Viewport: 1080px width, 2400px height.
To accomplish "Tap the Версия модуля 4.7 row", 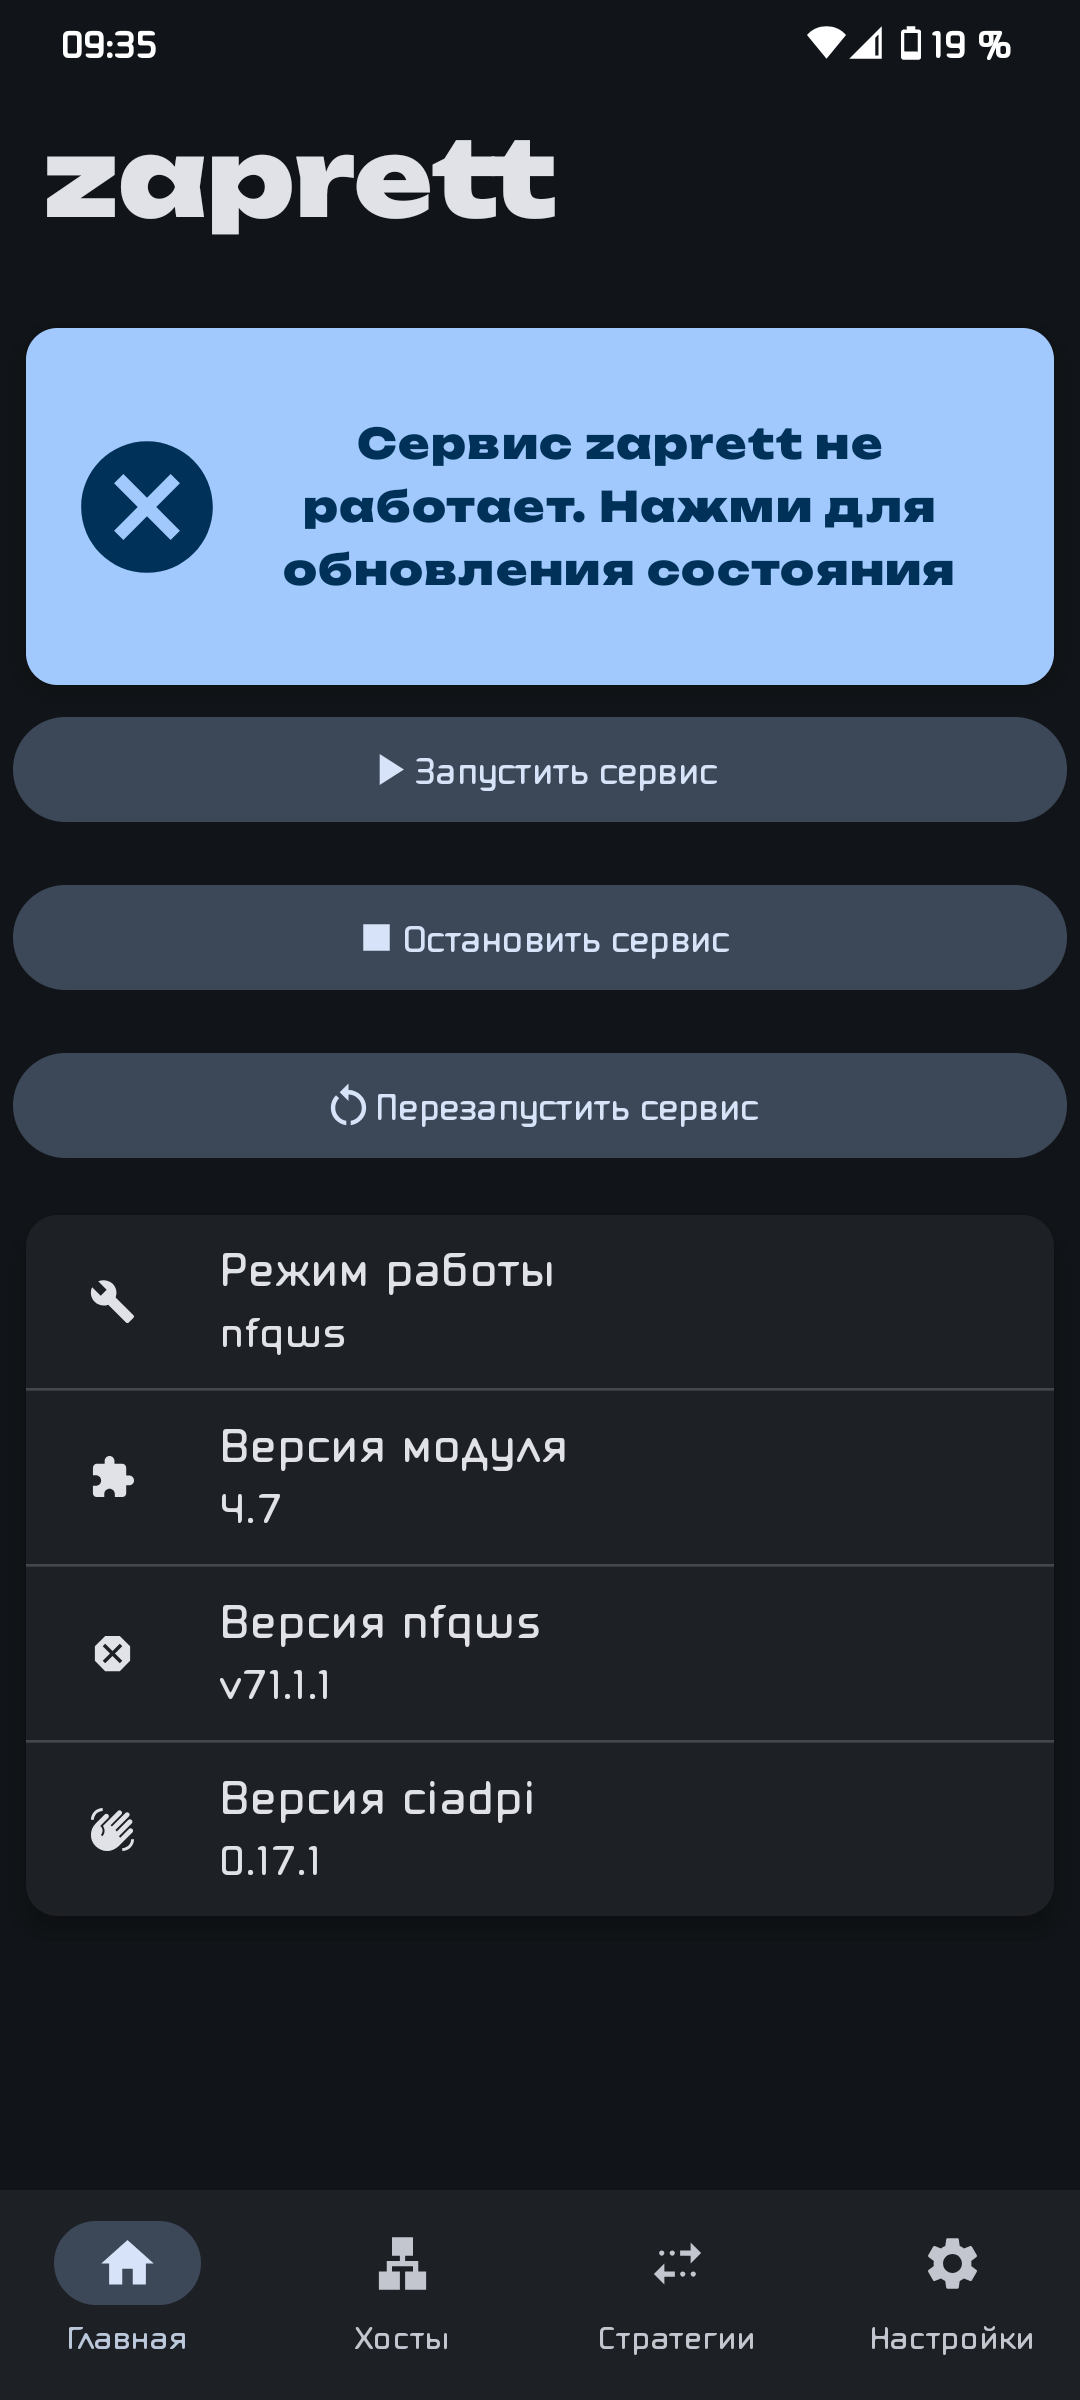I will point(540,1477).
